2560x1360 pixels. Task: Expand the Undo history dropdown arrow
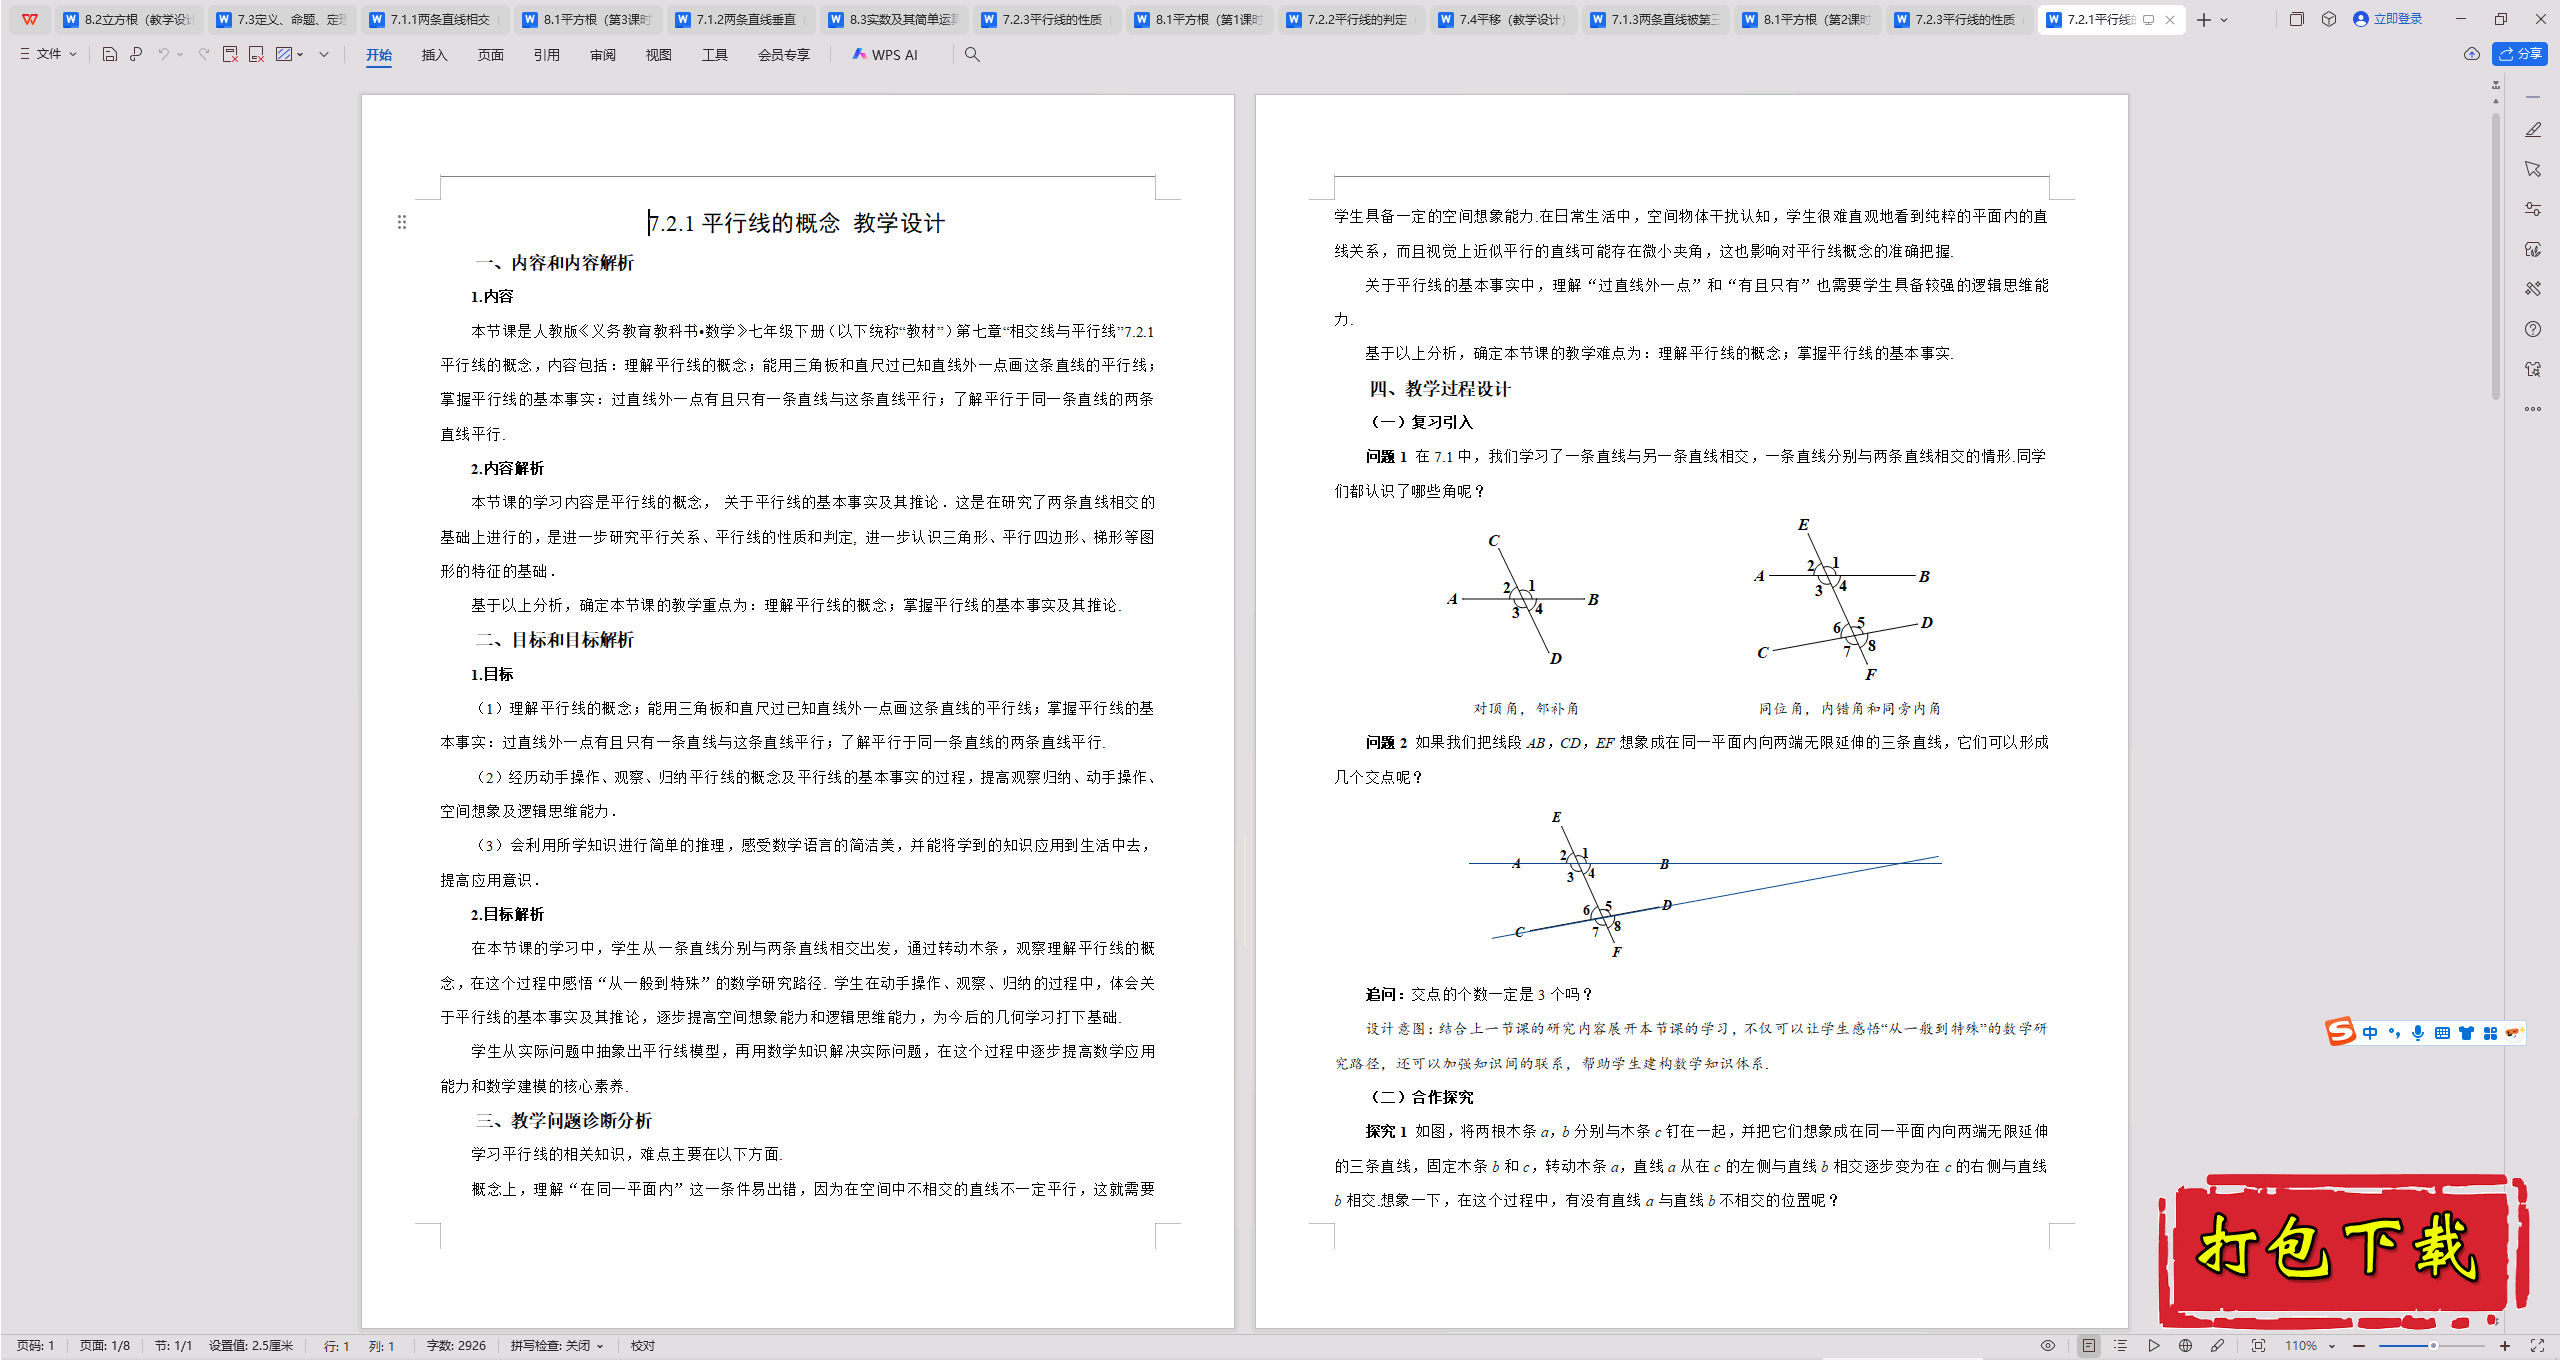(x=181, y=55)
